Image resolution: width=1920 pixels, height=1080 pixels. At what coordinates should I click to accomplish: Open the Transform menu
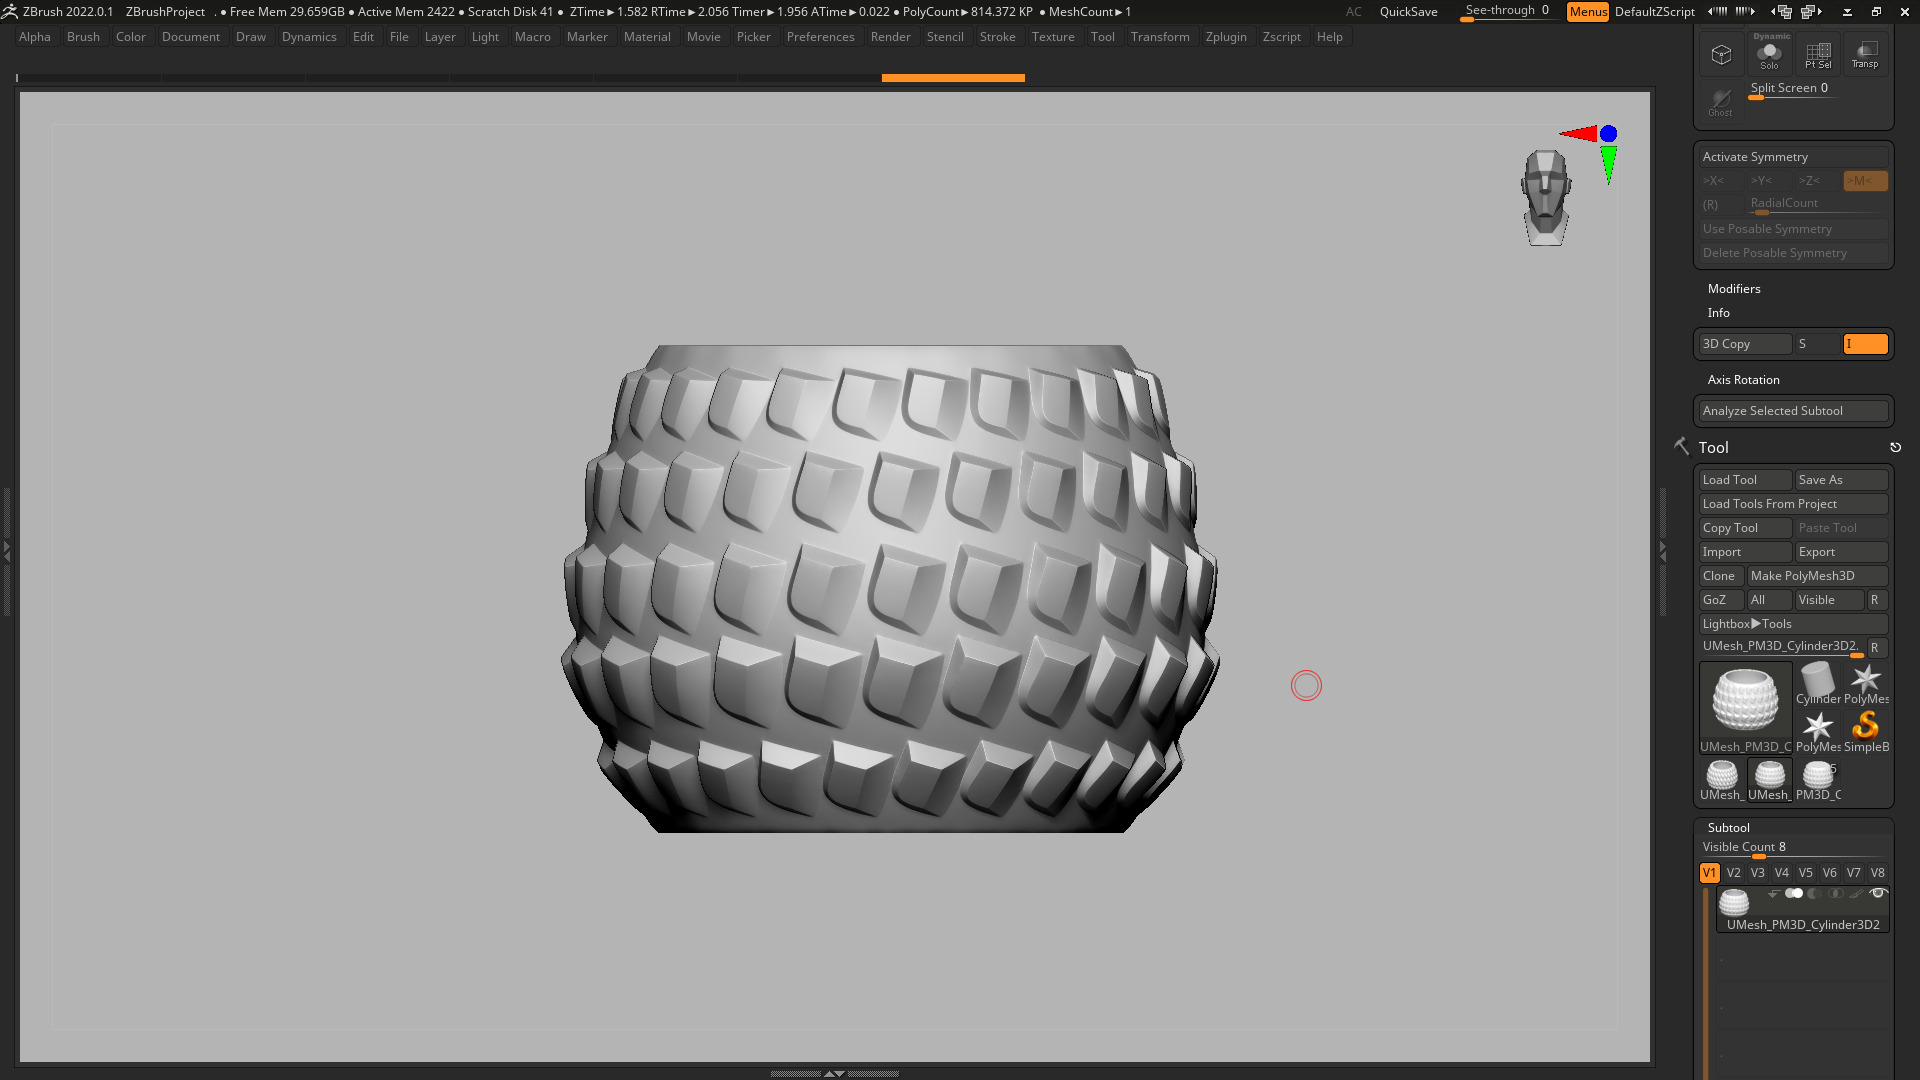1160,37
